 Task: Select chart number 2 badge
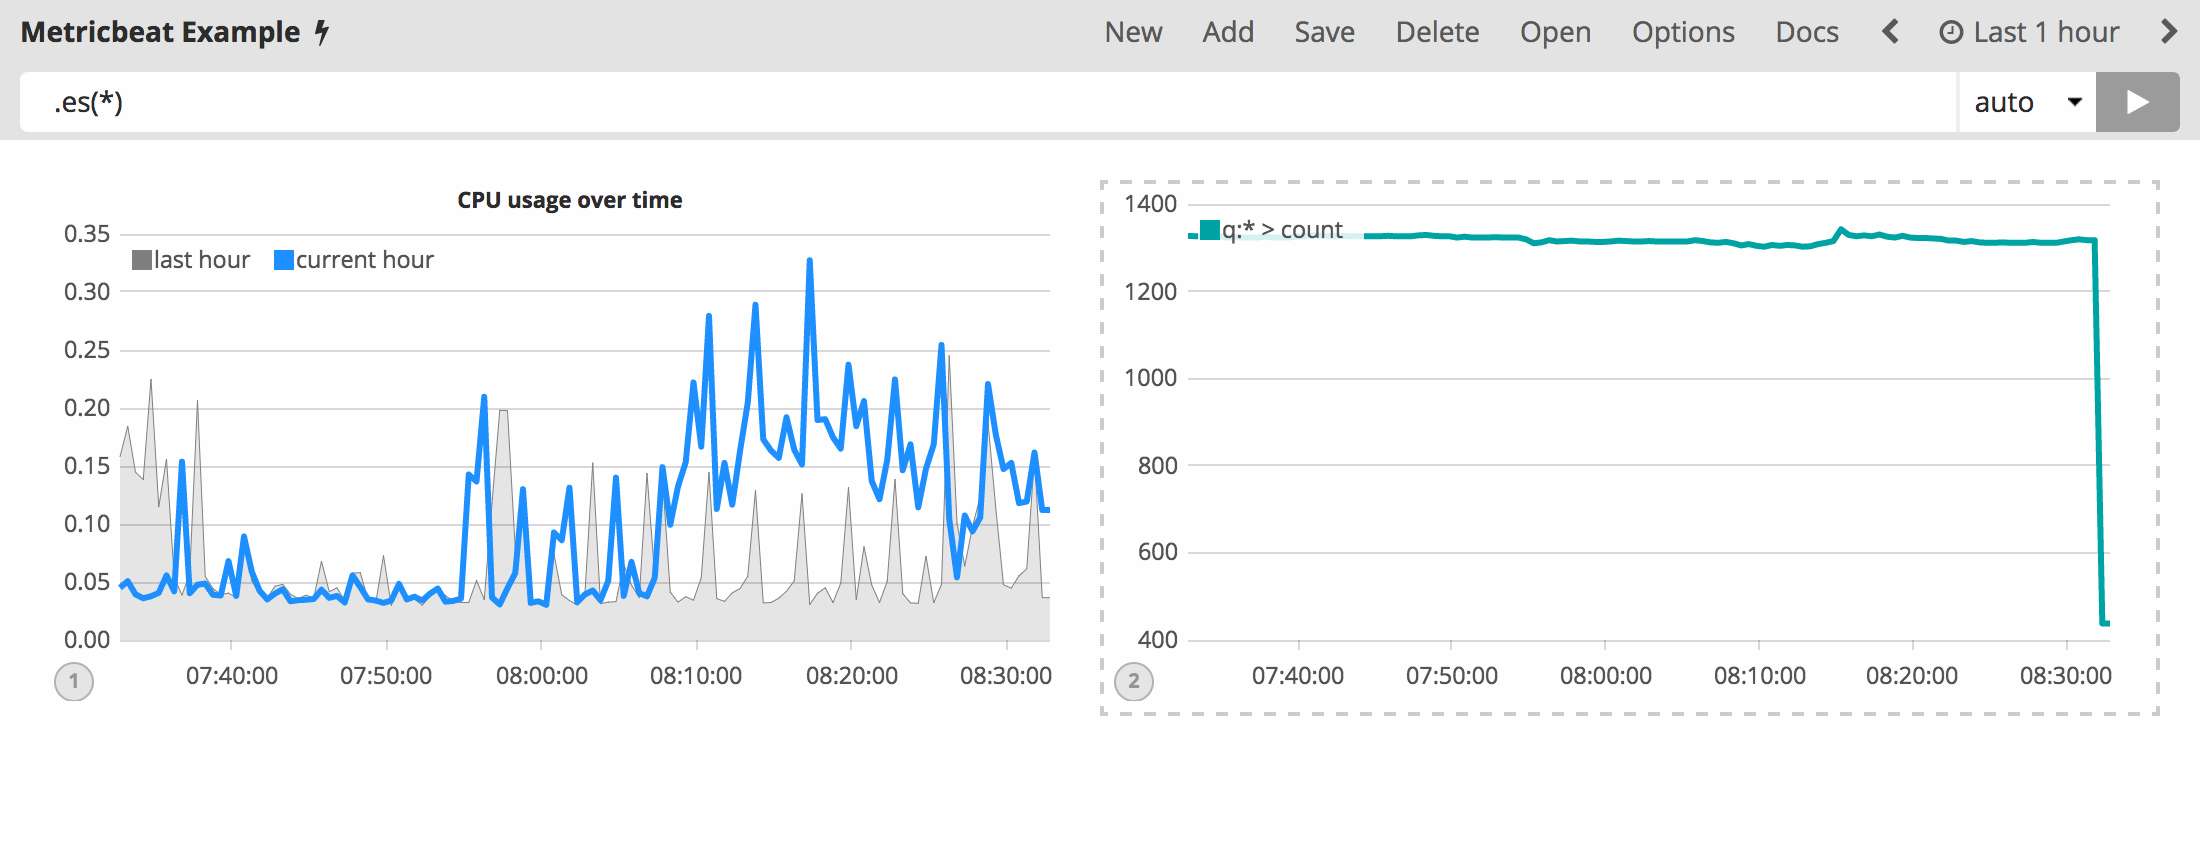click(1133, 682)
